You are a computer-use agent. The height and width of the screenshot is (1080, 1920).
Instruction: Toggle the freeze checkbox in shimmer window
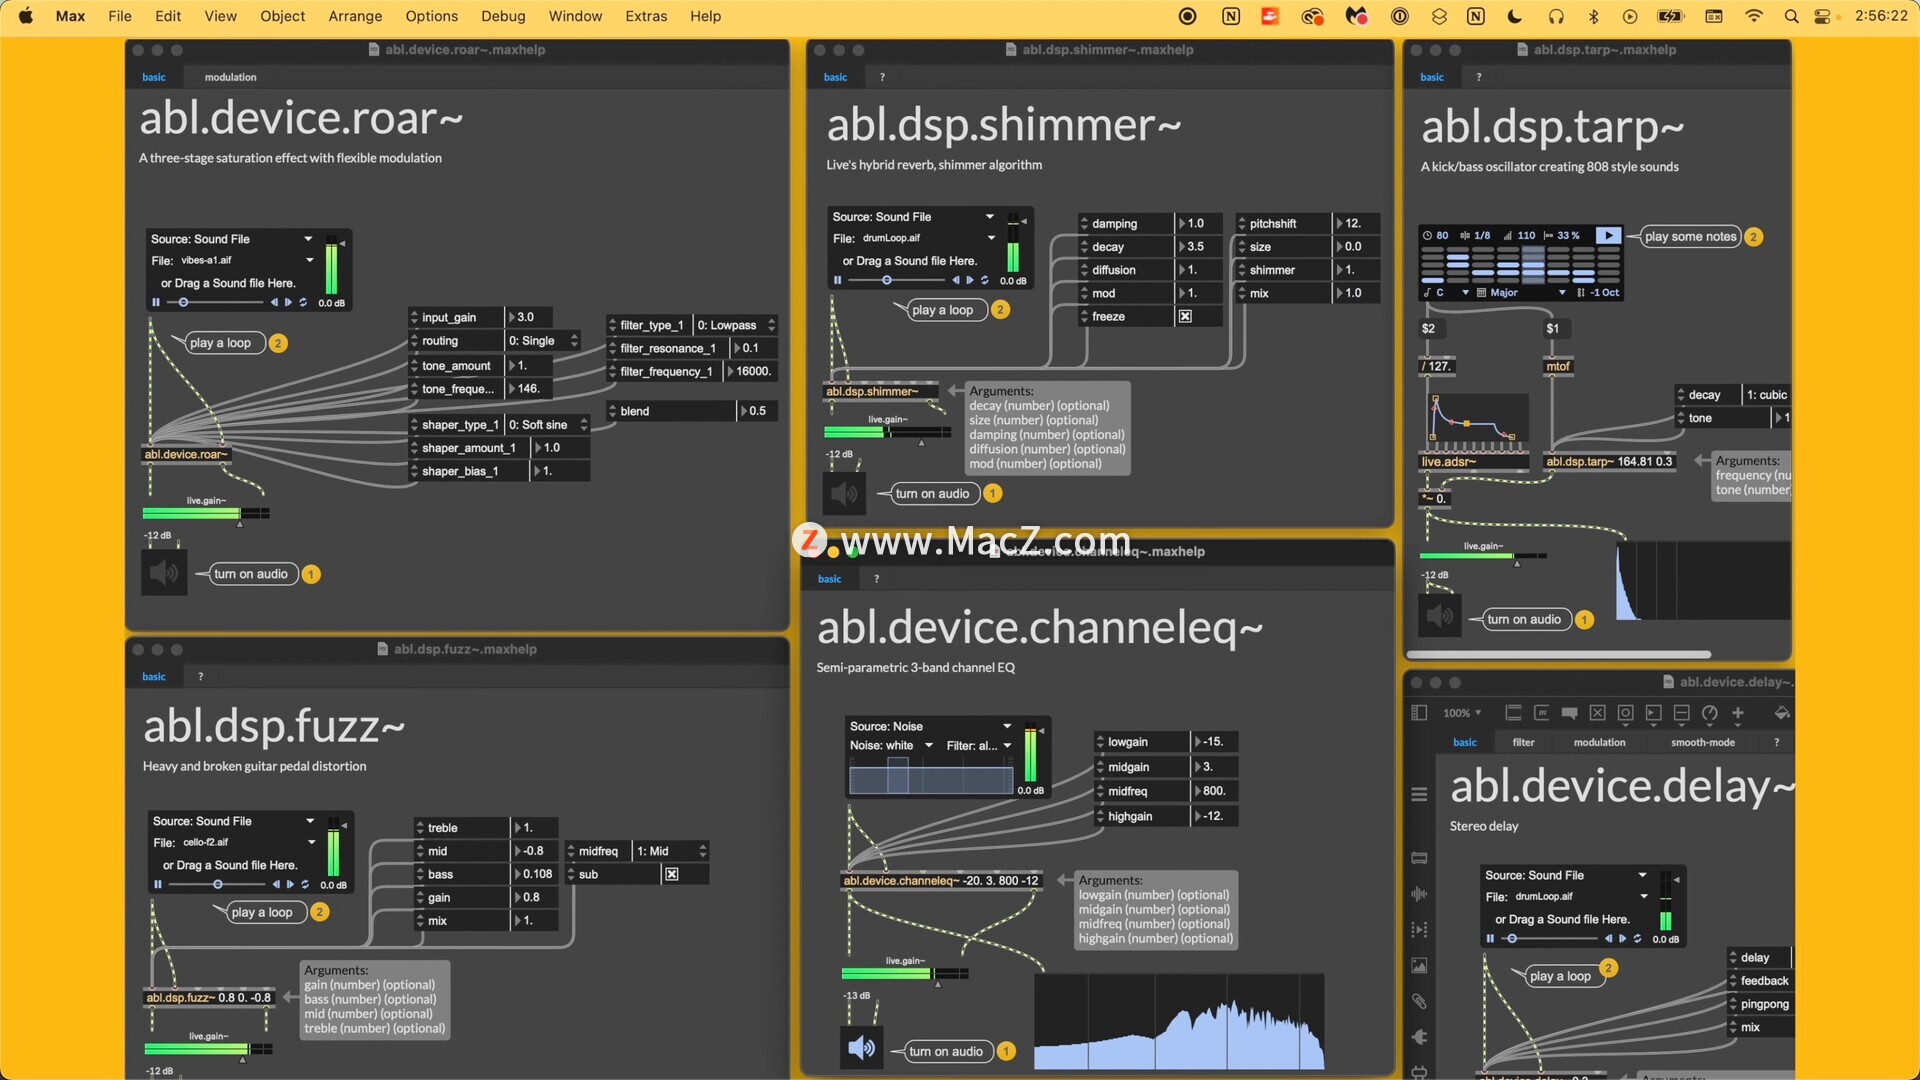1185,316
